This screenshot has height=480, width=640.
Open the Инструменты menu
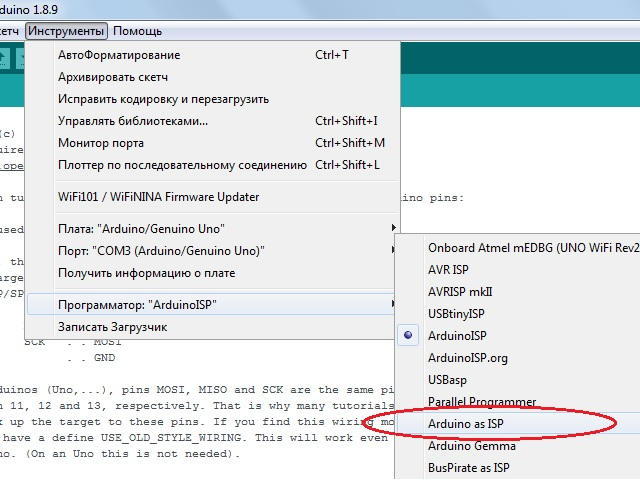pyautogui.click(x=66, y=31)
